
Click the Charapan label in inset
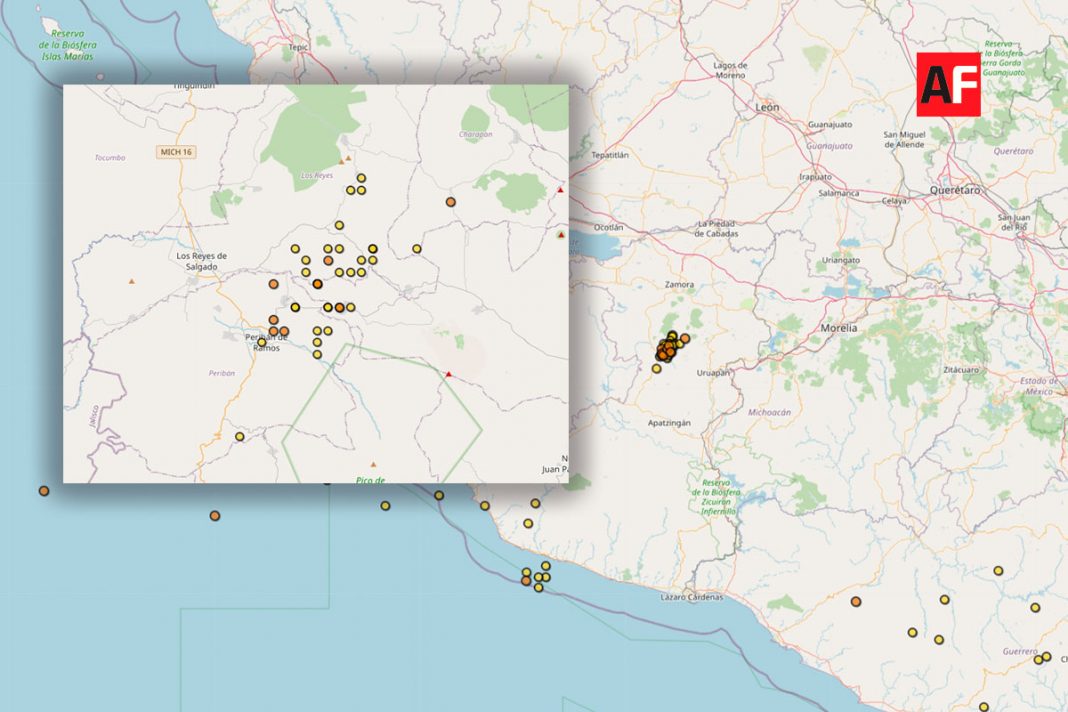coord(475,134)
